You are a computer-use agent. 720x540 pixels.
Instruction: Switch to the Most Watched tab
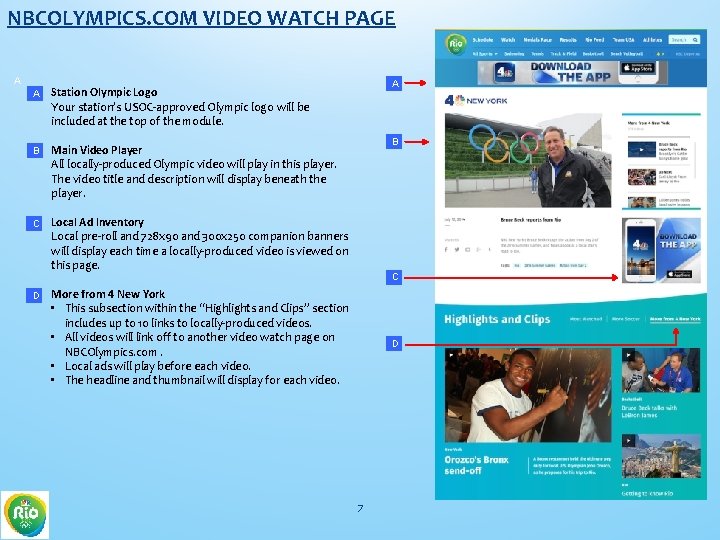585,319
